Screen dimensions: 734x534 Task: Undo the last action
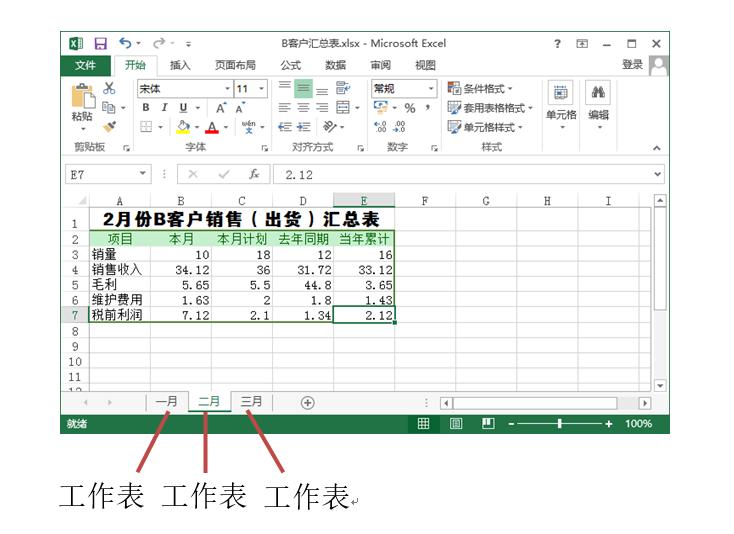click(x=125, y=43)
